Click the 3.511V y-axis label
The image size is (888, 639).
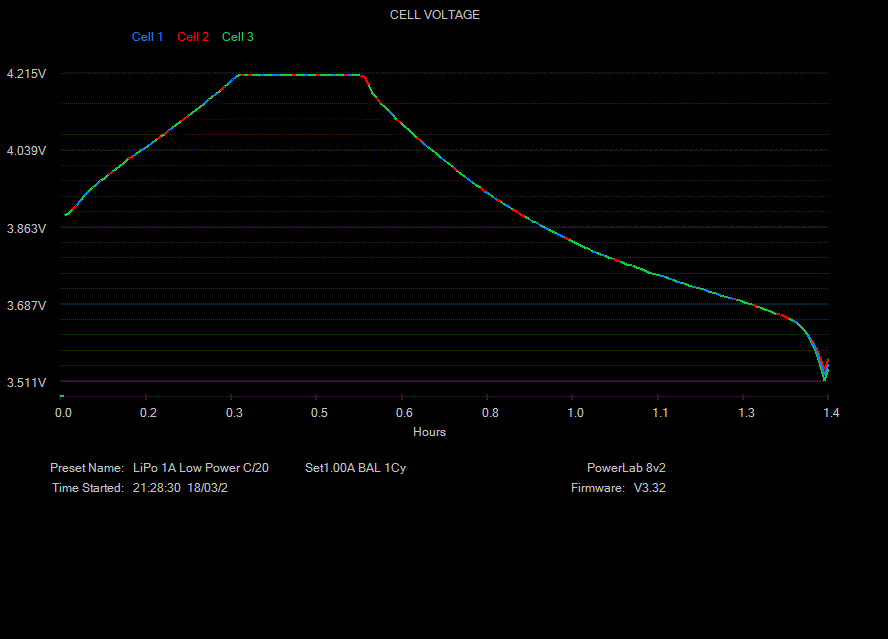pos(26,382)
